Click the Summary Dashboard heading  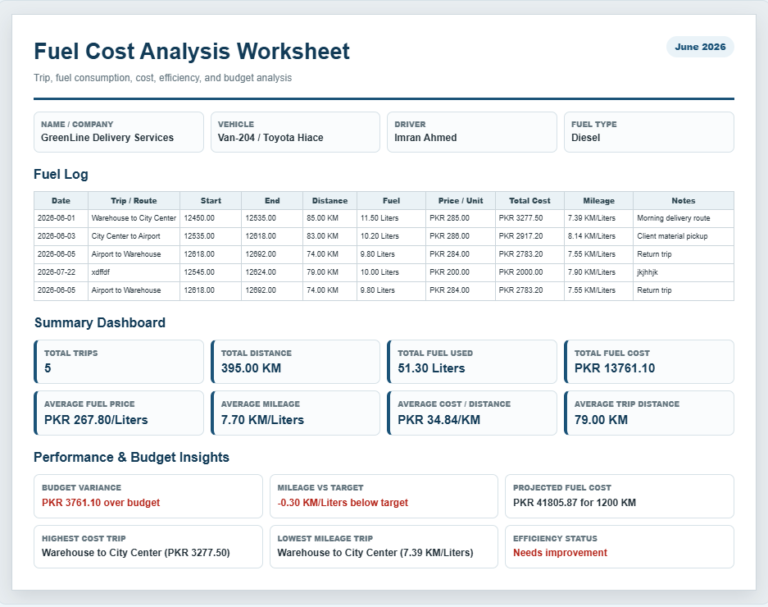click(100, 323)
